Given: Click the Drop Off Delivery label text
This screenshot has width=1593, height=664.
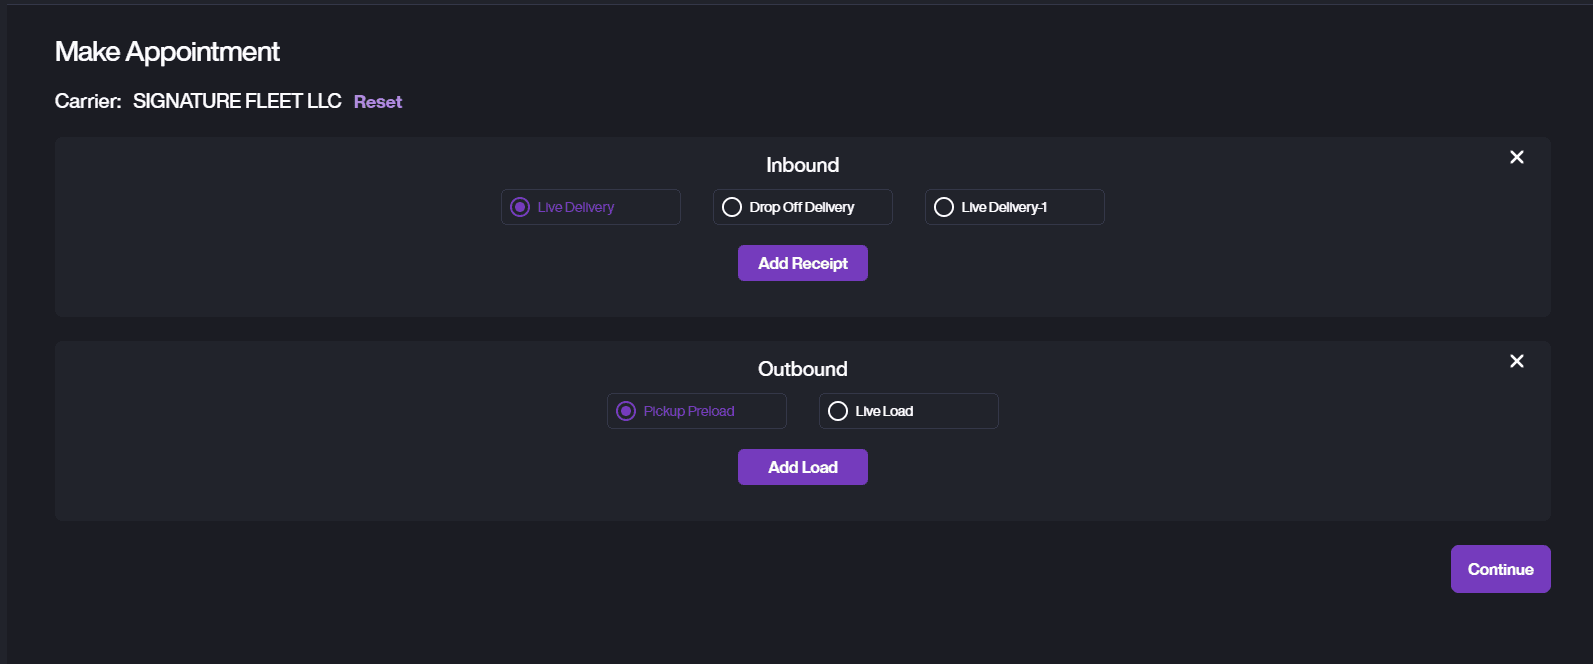Looking at the screenshot, I should [802, 207].
